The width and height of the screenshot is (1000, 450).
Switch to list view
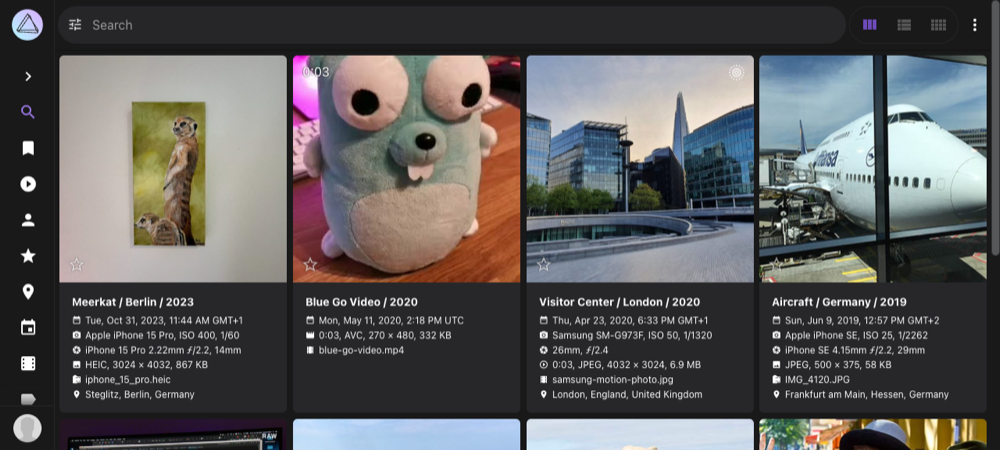pos(904,25)
